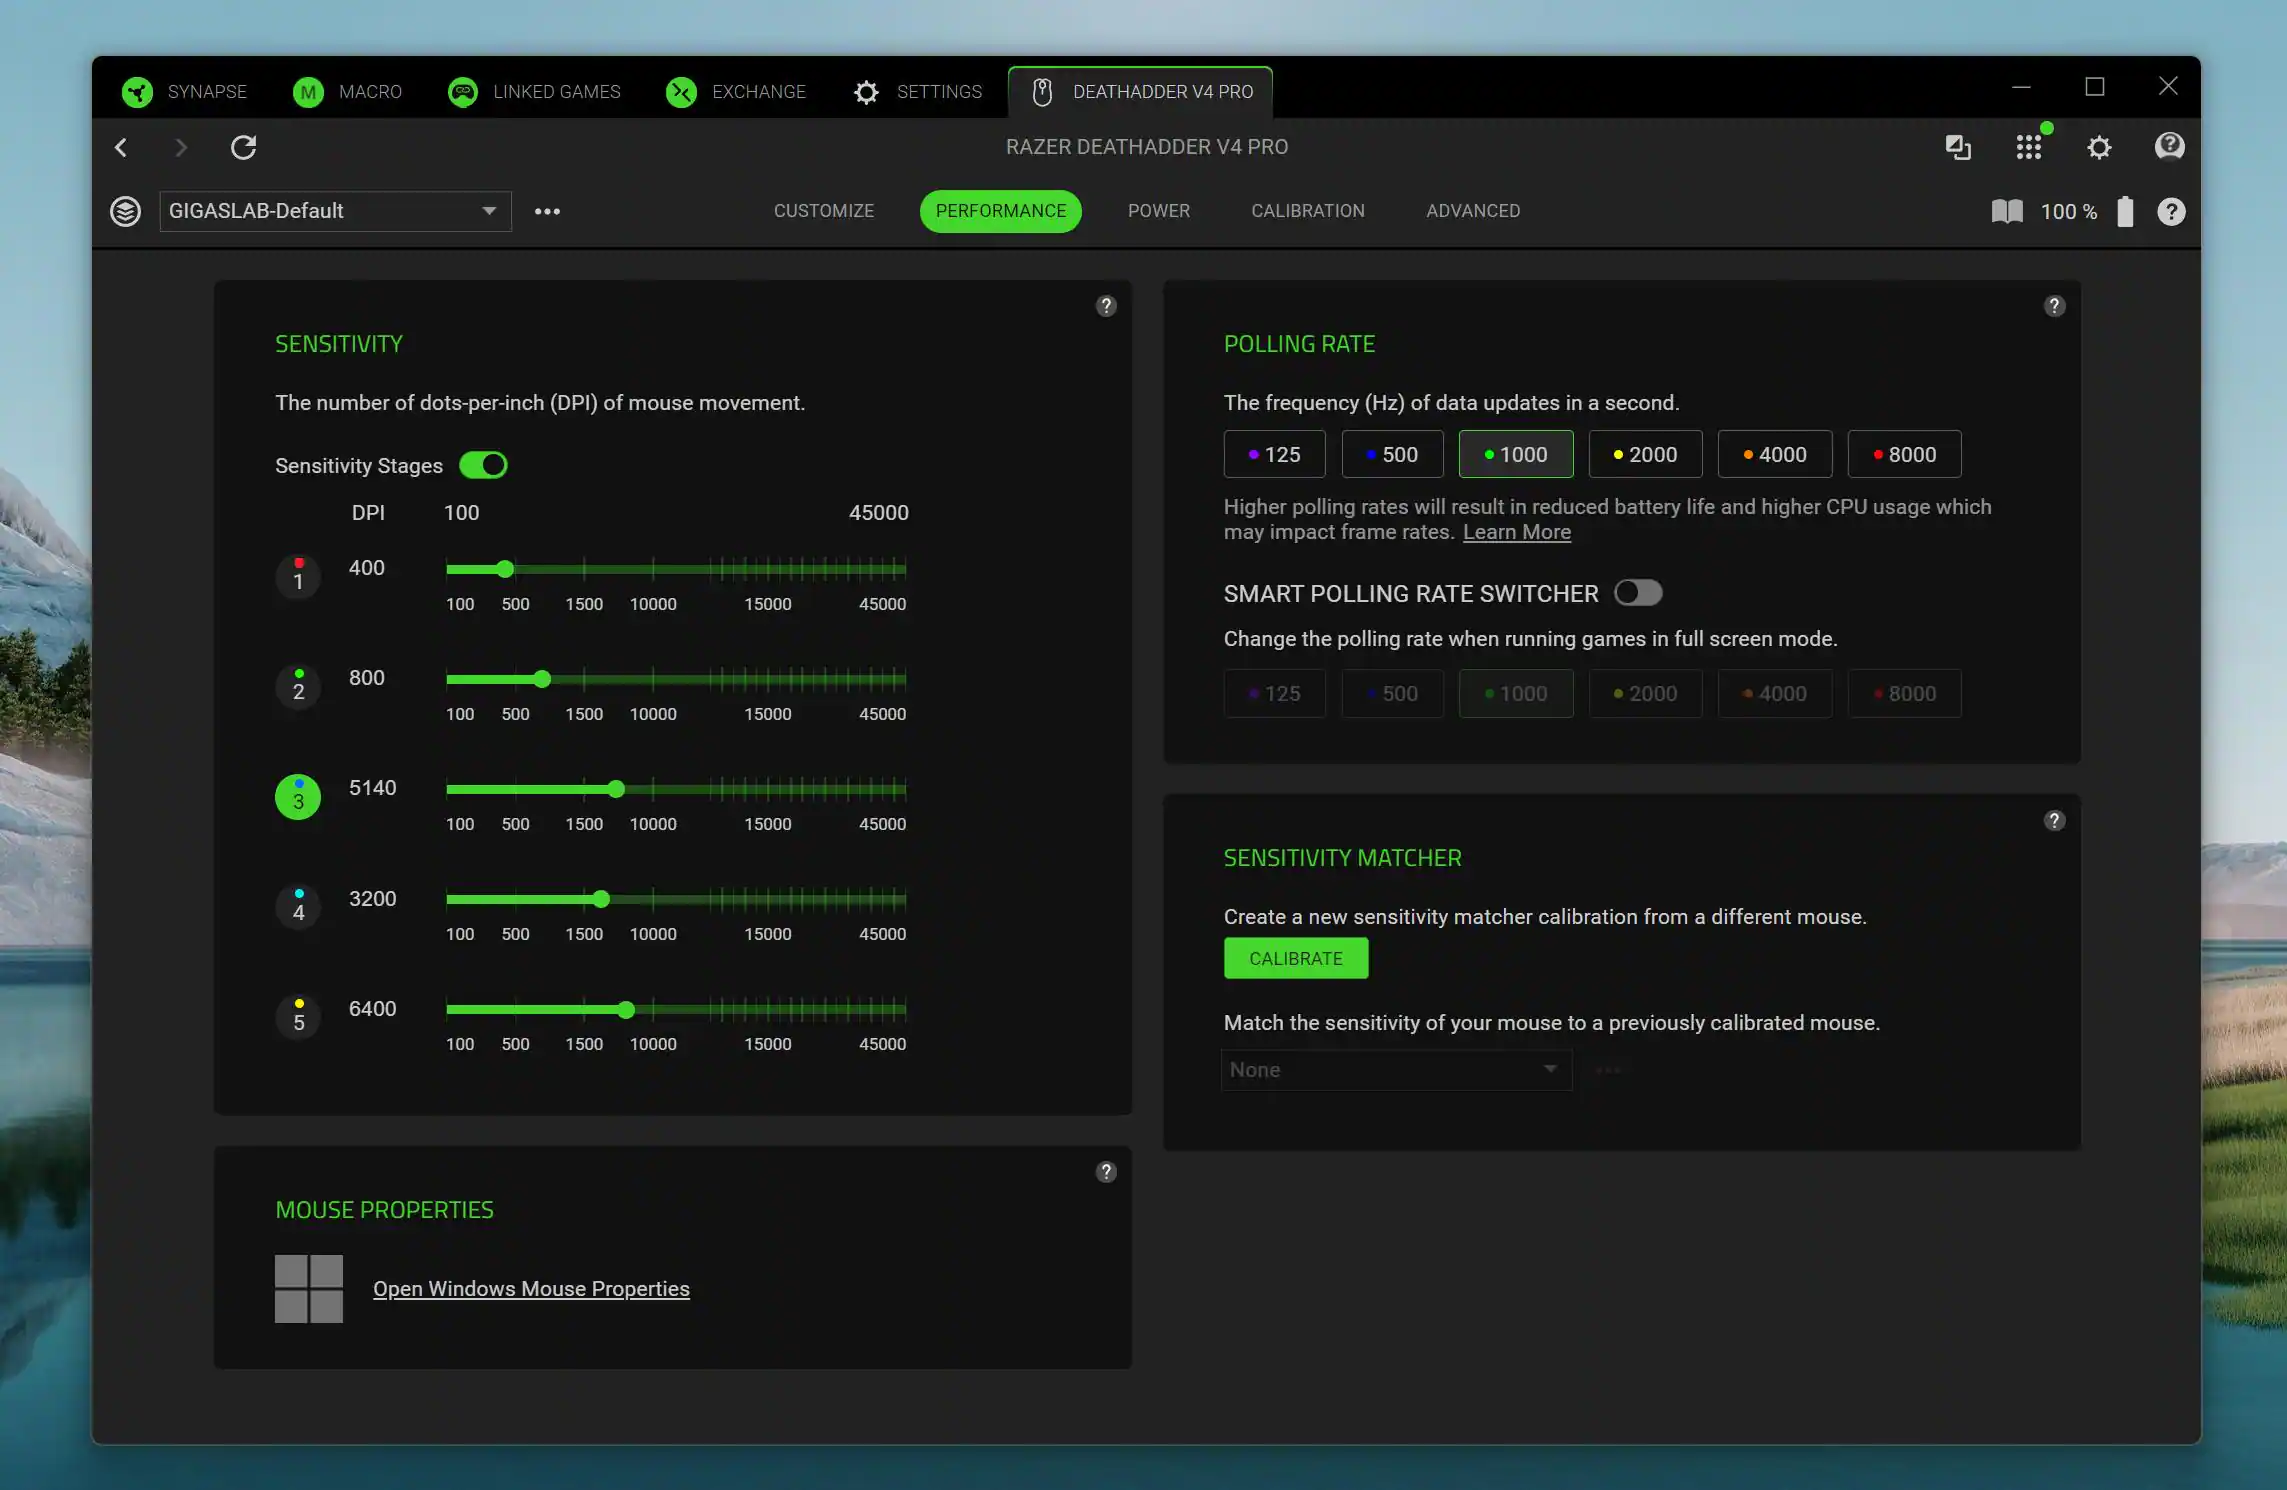Click the Windows logo in Mouse Properties
The image size is (2287, 1490).
(x=309, y=1288)
